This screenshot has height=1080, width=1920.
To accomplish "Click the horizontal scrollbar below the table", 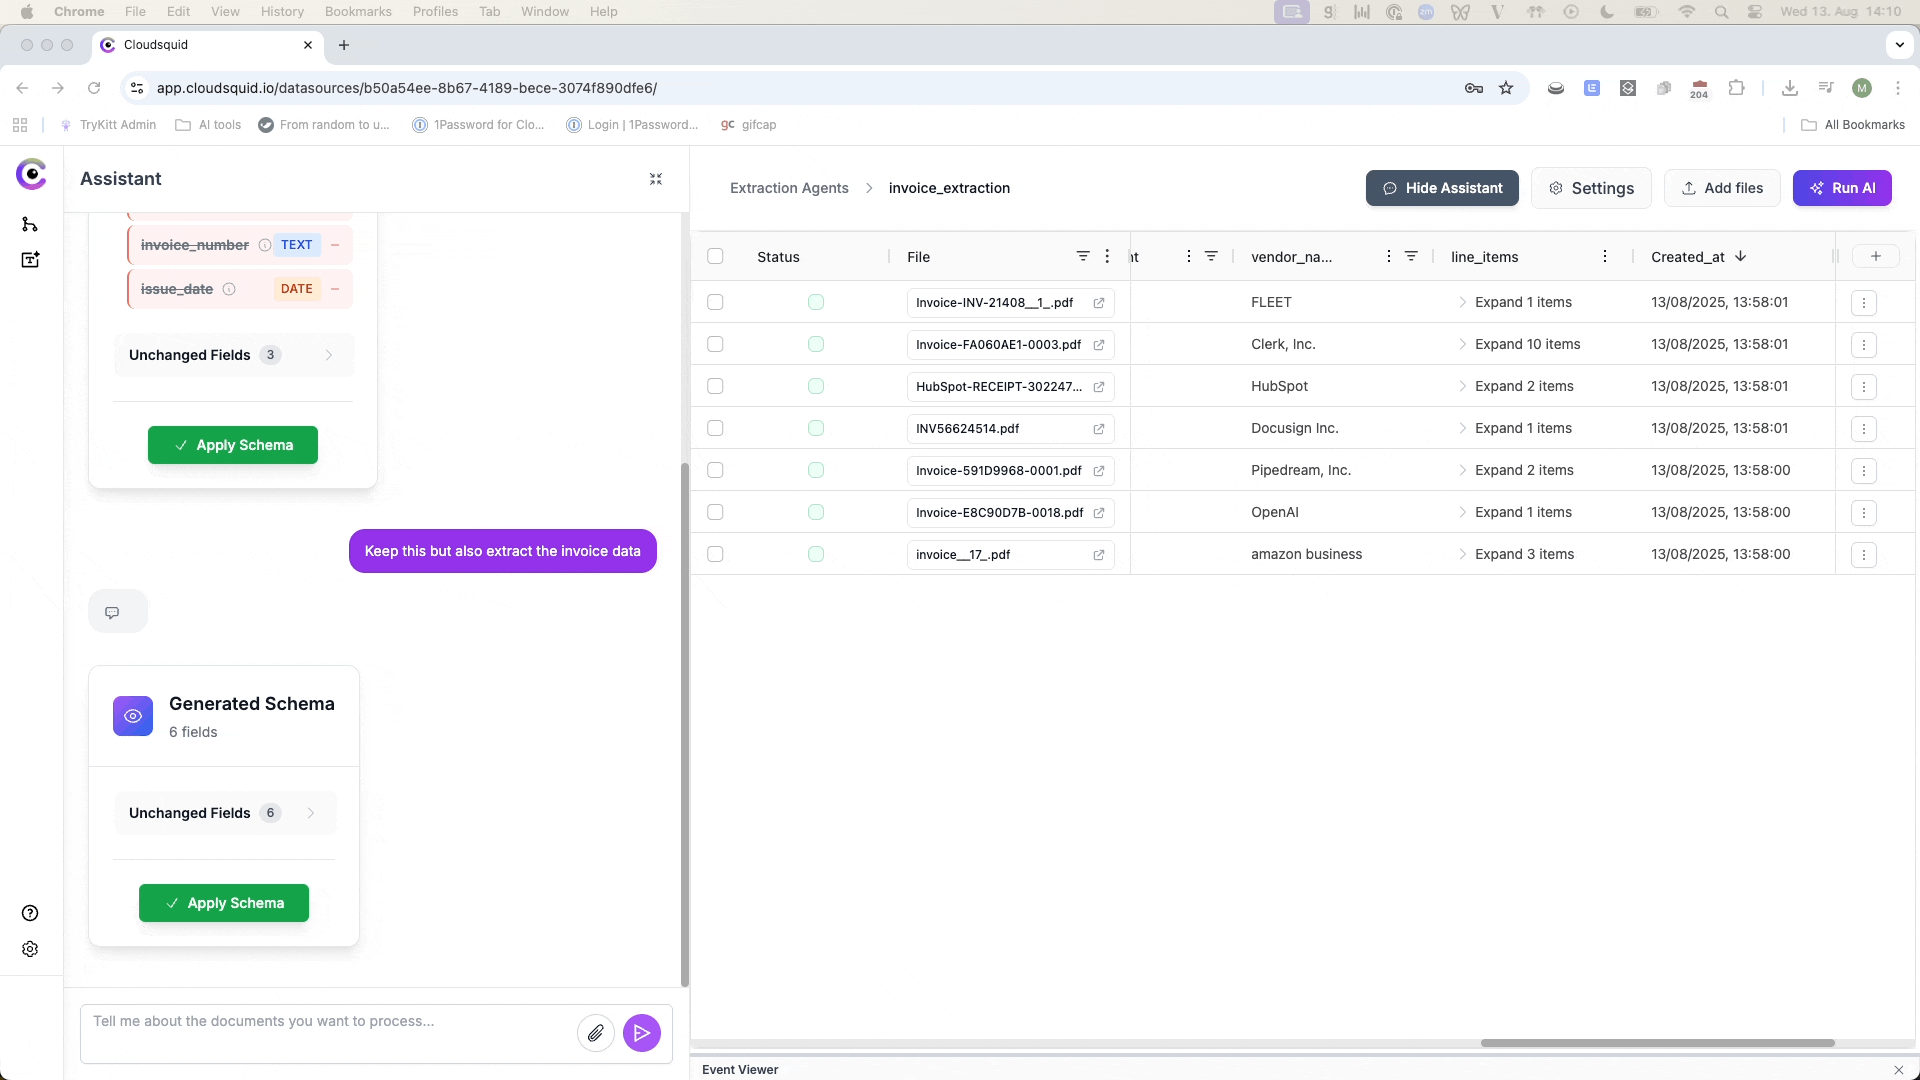I will [x=1657, y=1043].
